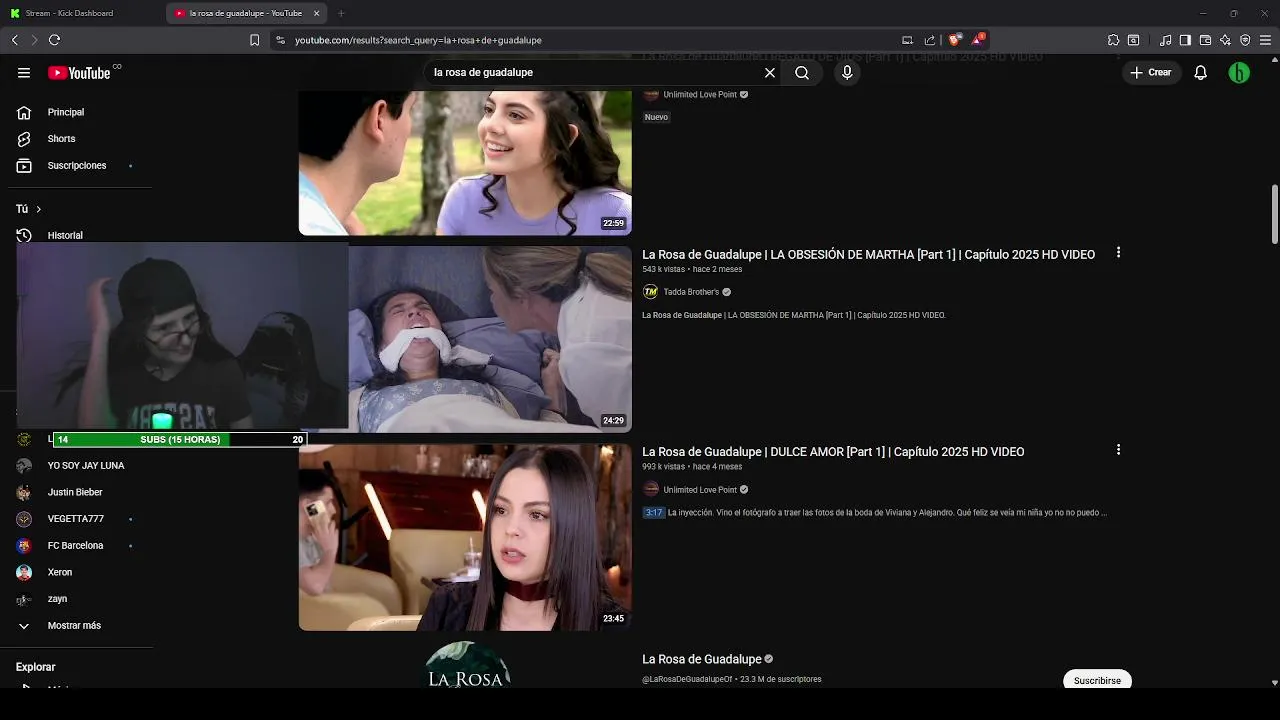This screenshot has width=1280, height=720.
Task: Click the address bar URL field
Action: tap(590, 40)
